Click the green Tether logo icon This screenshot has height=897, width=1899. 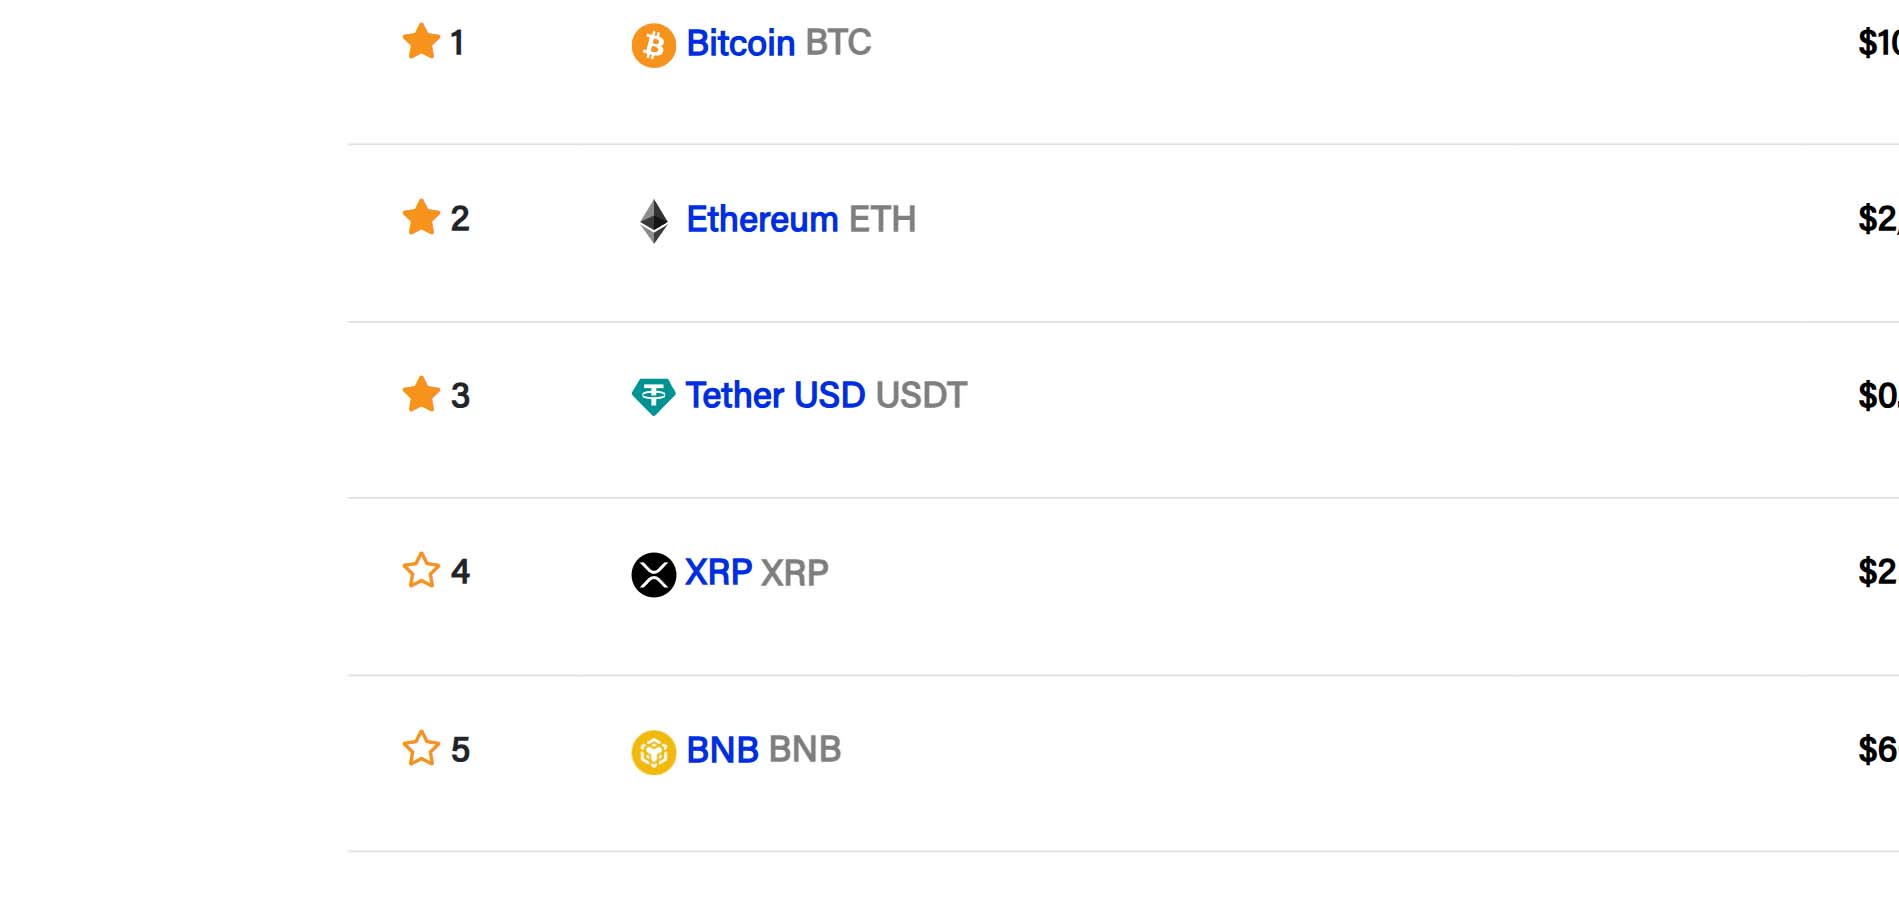coord(653,397)
